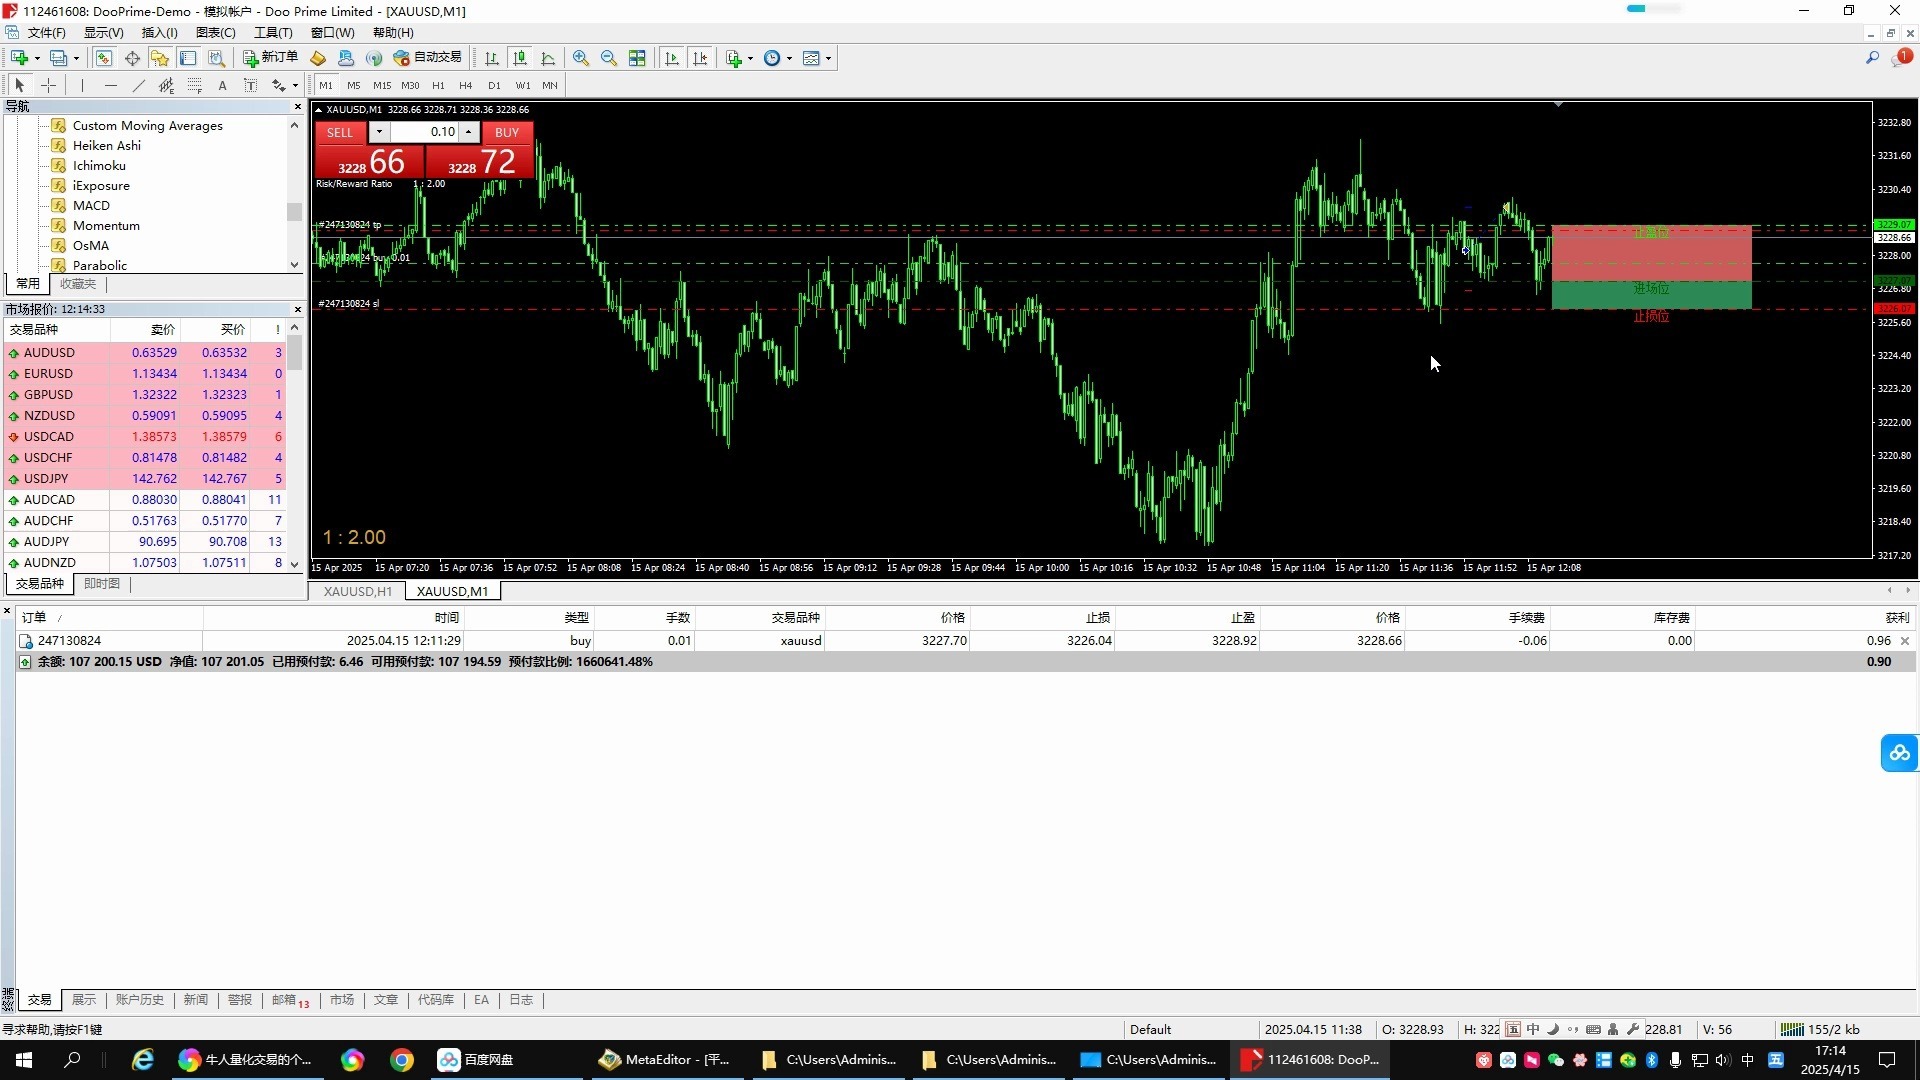This screenshot has width=1920, height=1080.
Task: Zoom out on the chart
Action: click(609, 58)
